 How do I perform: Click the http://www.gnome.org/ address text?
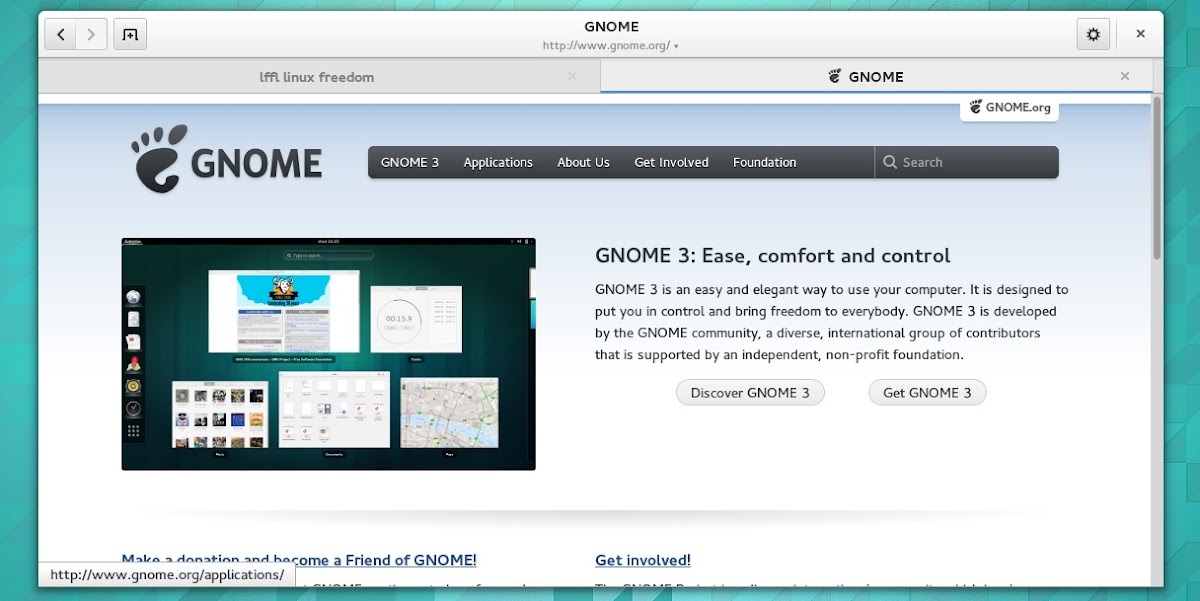pyautogui.click(x=606, y=46)
